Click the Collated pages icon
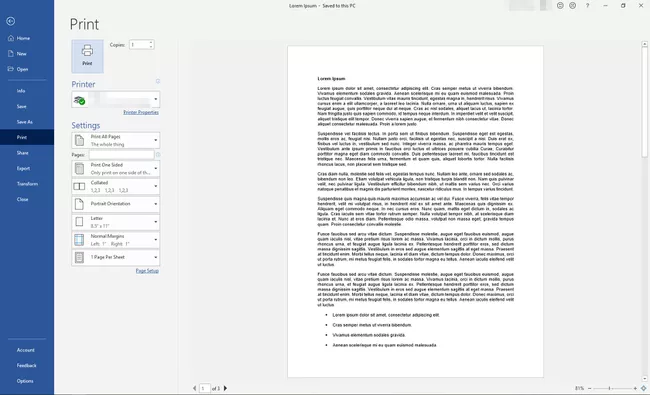Screen dimensions: 650x395 pos(79,187)
